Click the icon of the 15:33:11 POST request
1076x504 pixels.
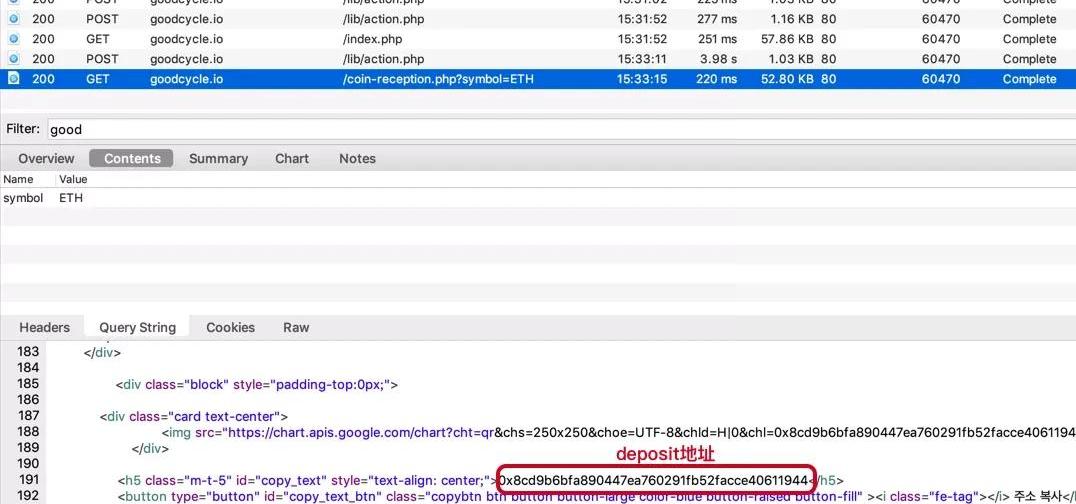tap(13, 59)
